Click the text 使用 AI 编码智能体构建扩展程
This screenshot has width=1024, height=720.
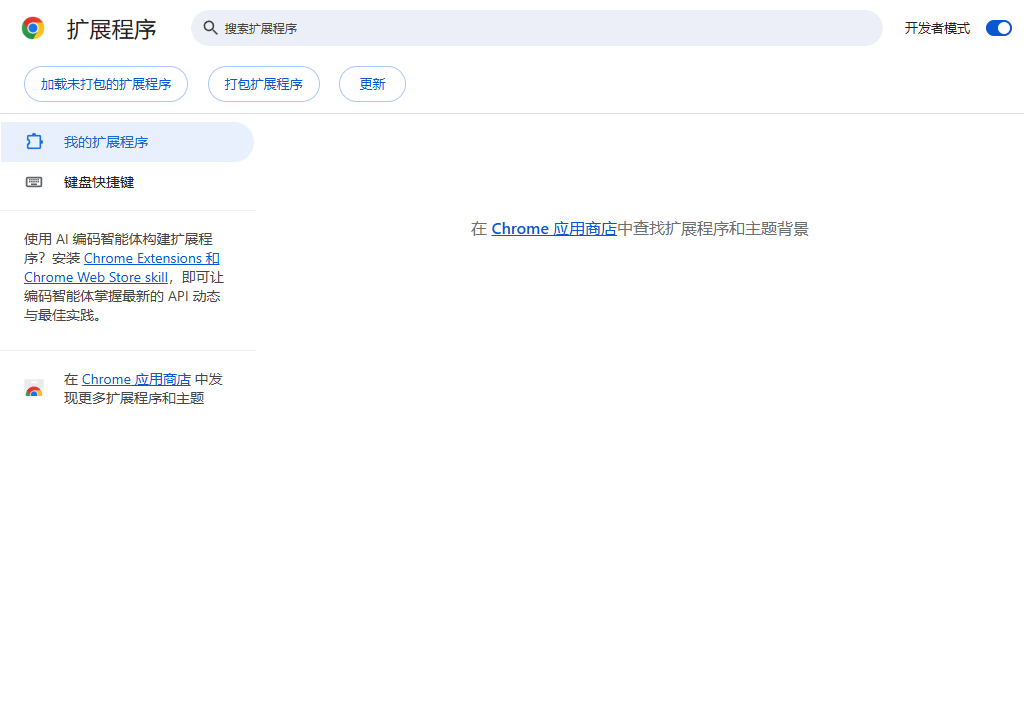click(118, 239)
